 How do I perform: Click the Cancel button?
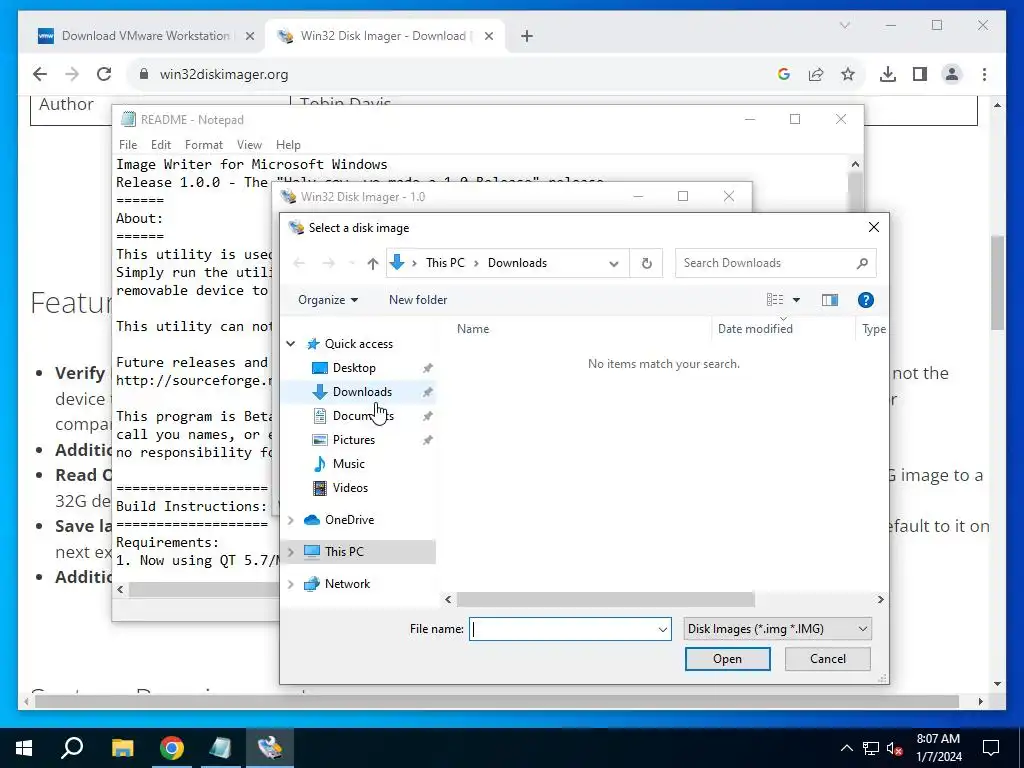tap(827, 659)
